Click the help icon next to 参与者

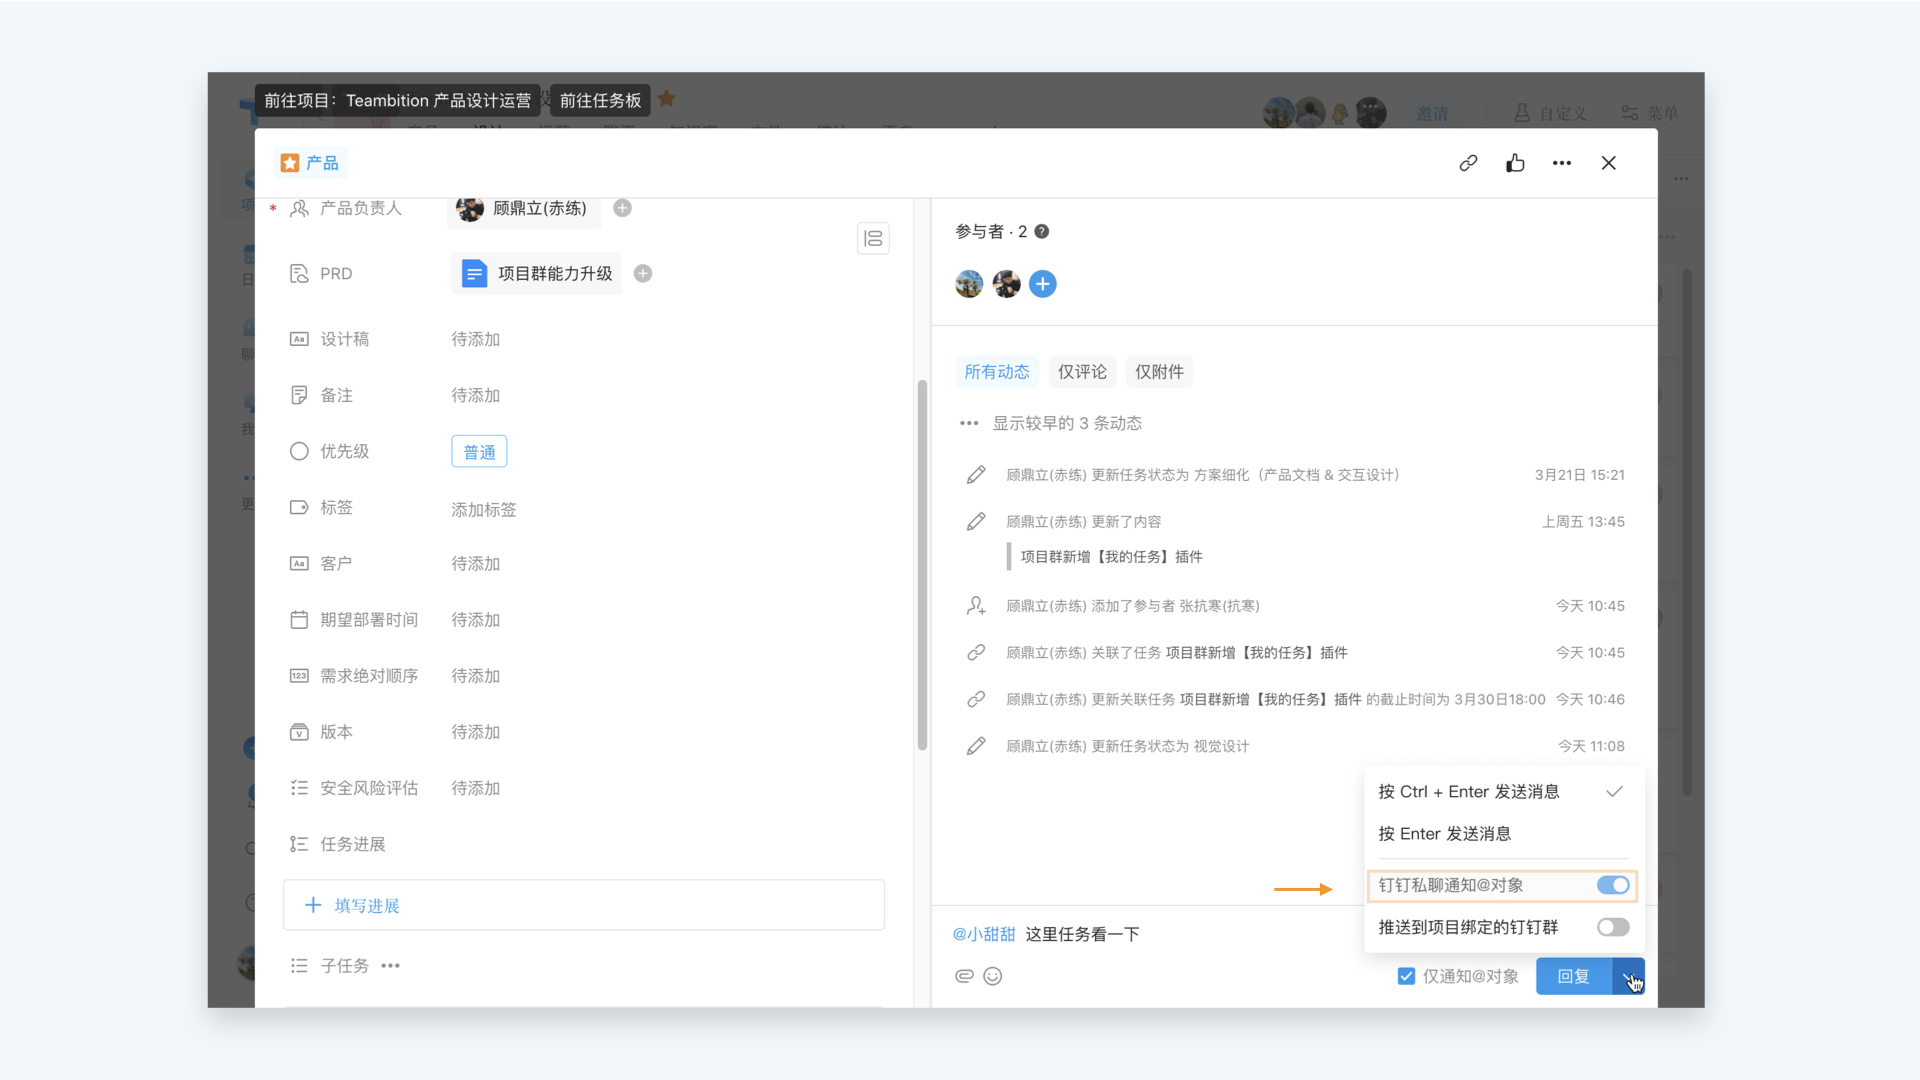[1042, 231]
